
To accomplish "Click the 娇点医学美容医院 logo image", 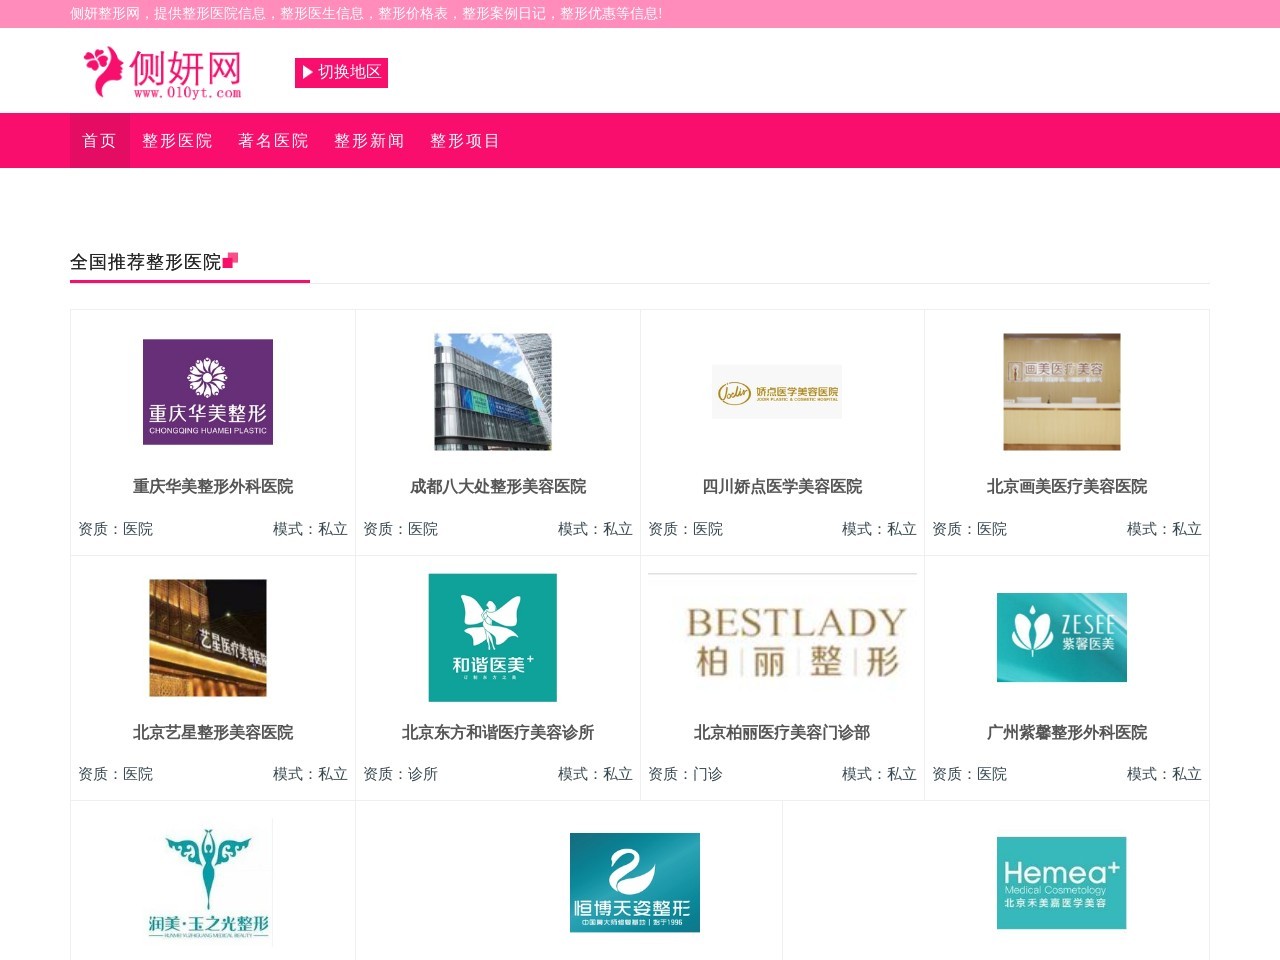I will 777,392.
